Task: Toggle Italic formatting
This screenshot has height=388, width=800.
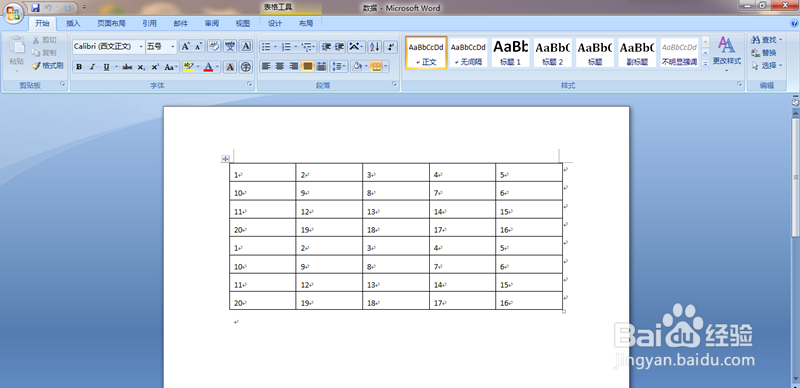Action: [92, 67]
